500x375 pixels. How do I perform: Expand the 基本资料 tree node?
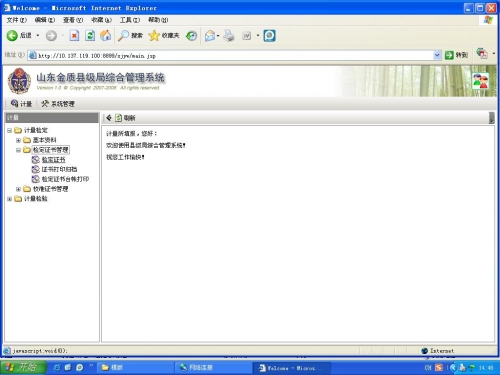pyautogui.click(x=18, y=140)
